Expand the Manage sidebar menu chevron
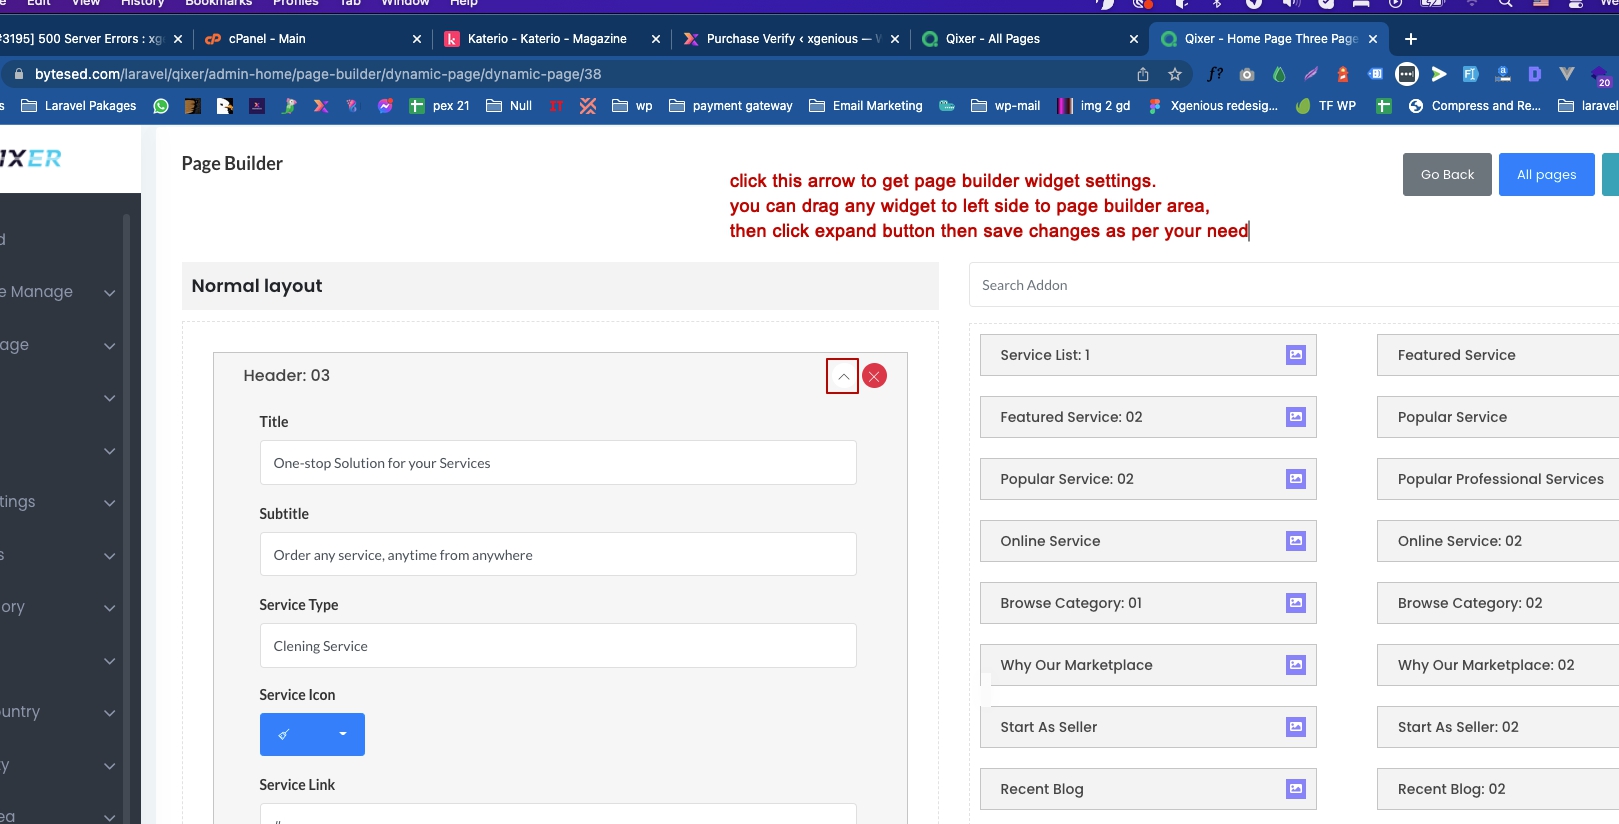Image resolution: width=1619 pixels, height=824 pixels. click(110, 293)
